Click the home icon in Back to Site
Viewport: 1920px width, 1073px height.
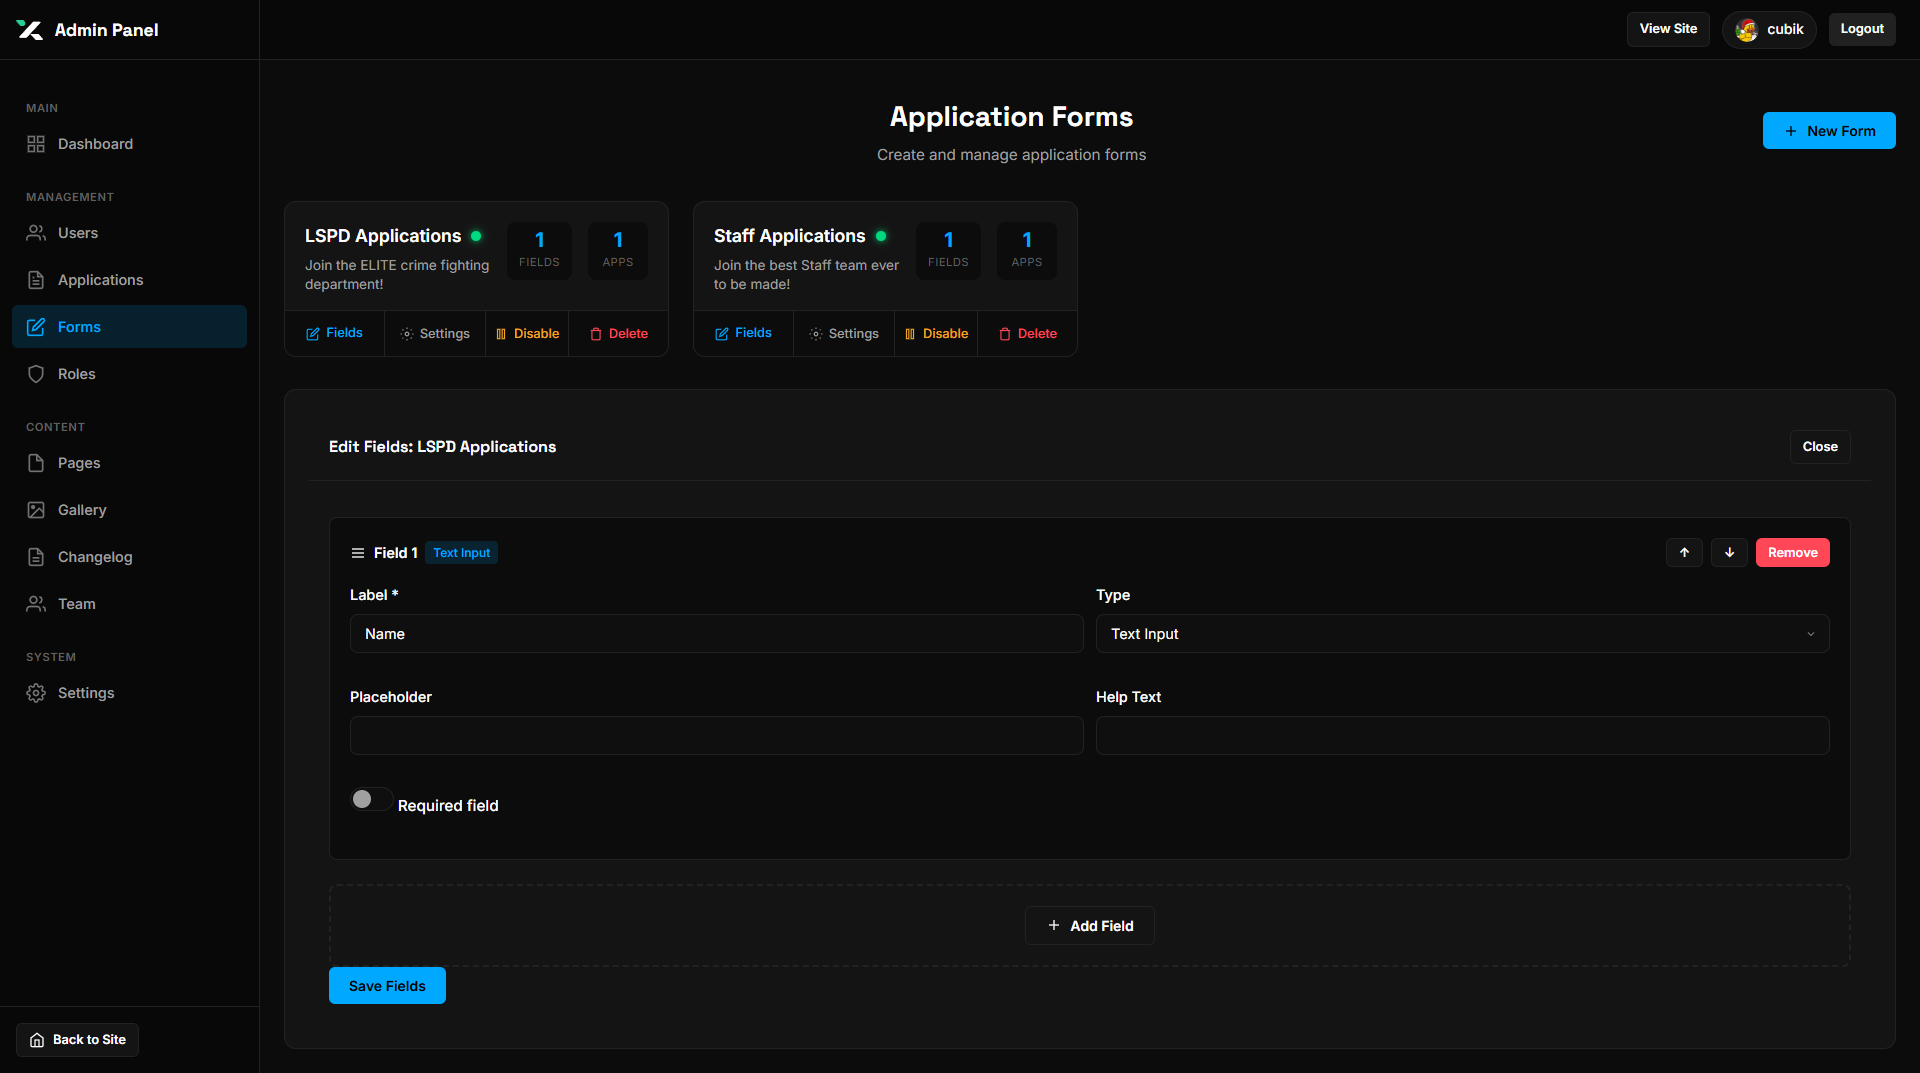[37, 1040]
